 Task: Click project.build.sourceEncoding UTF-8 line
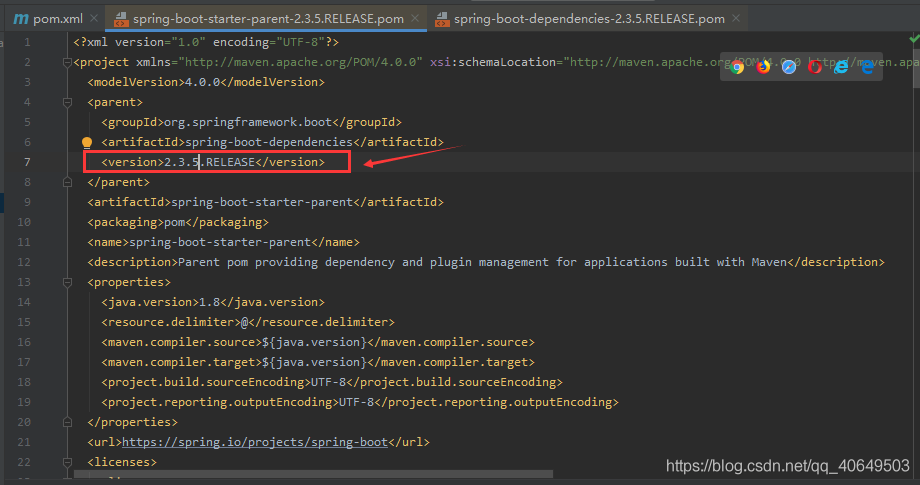click(x=332, y=382)
